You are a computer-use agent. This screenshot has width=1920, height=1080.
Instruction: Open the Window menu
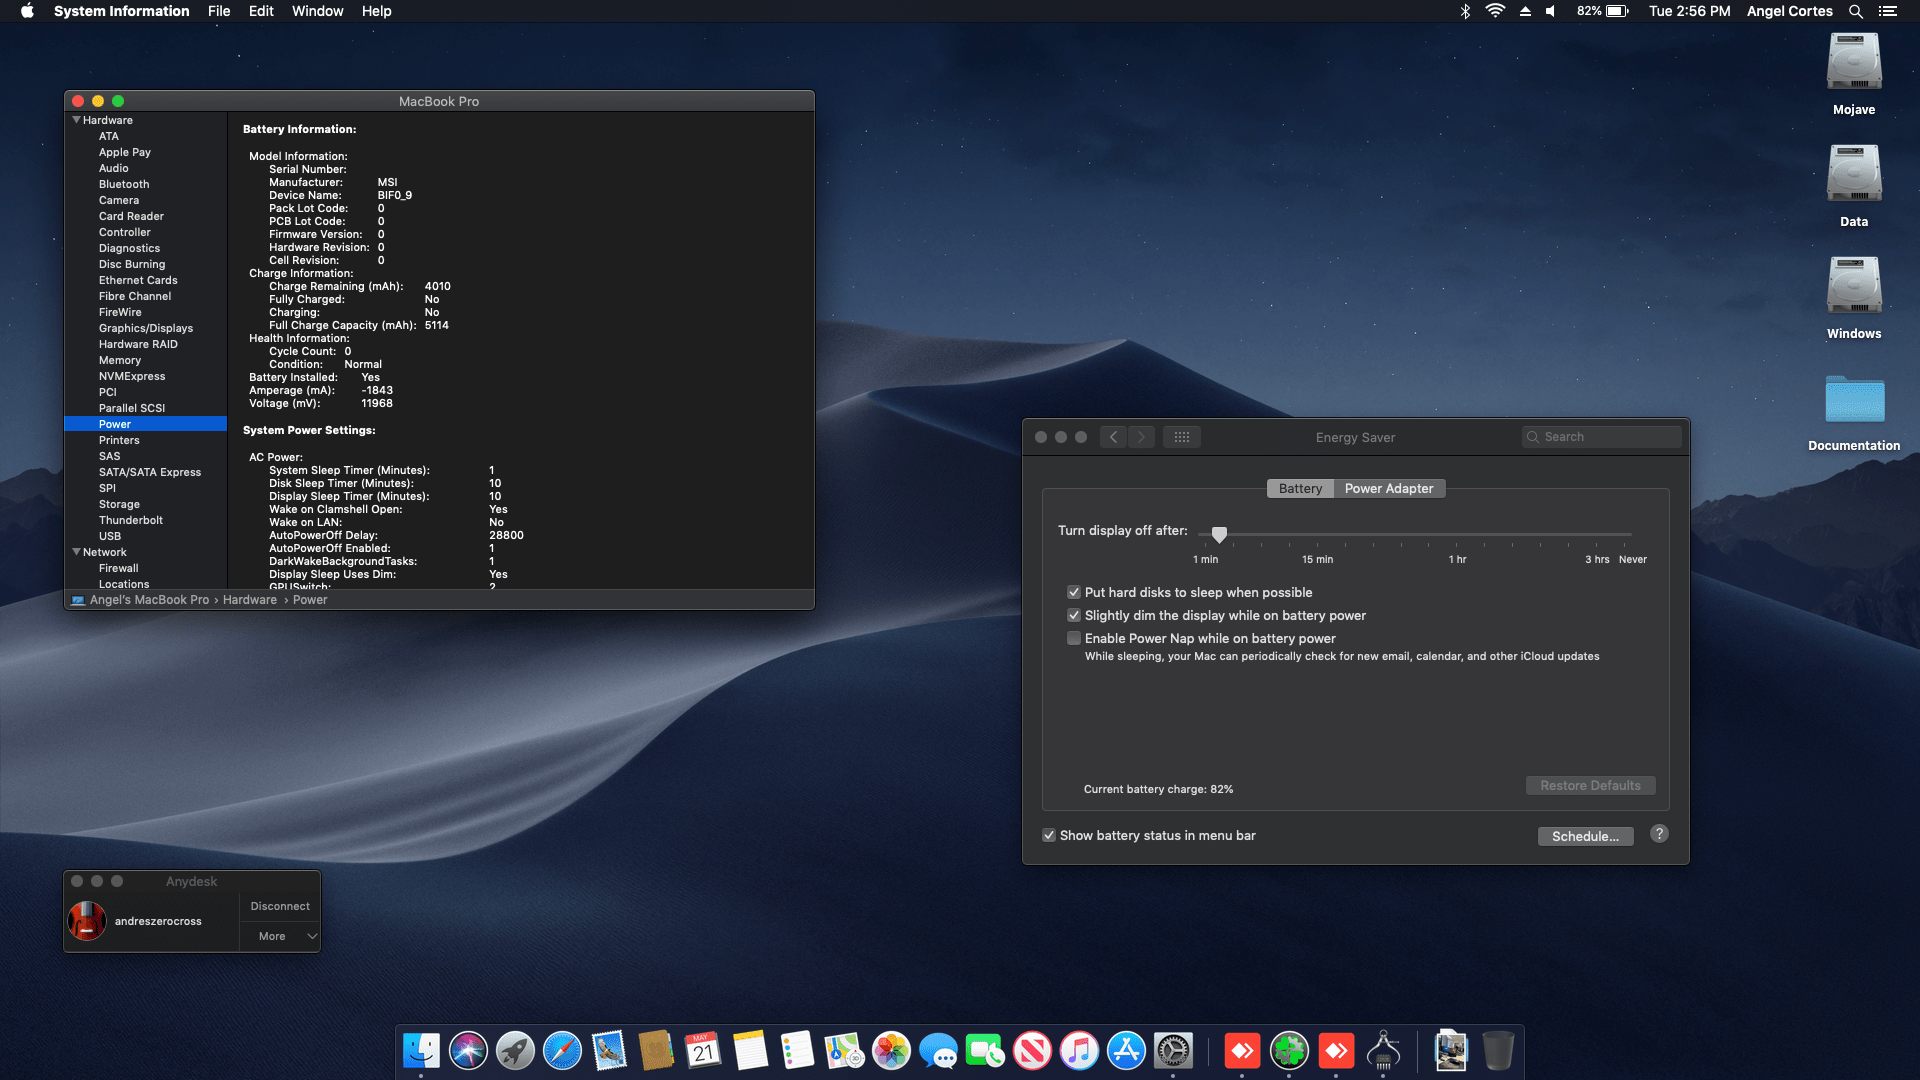(x=317, y=11)
